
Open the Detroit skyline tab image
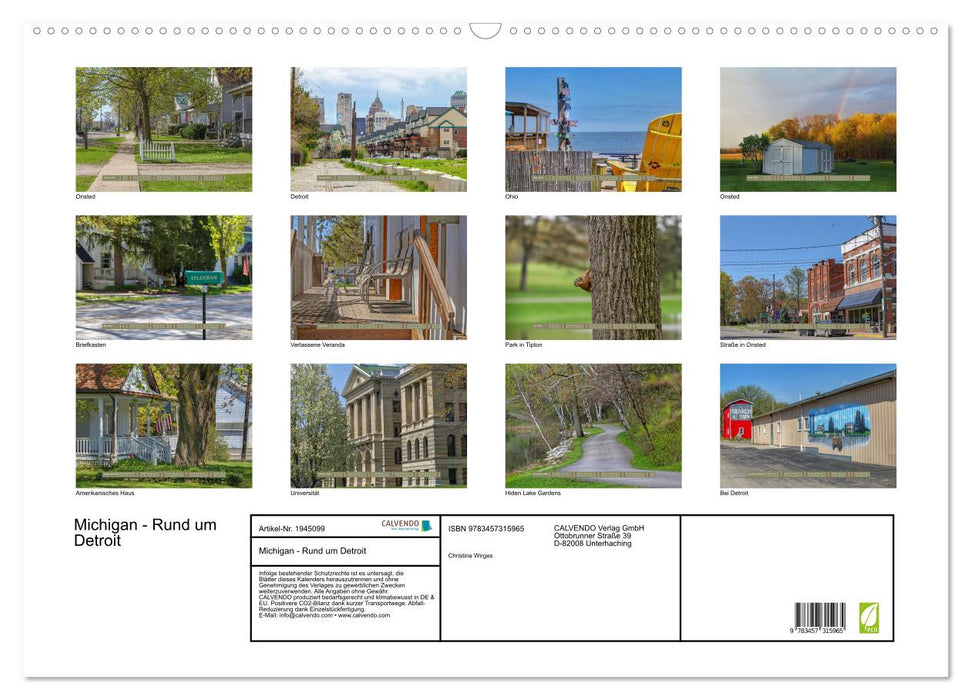[378, 128]
